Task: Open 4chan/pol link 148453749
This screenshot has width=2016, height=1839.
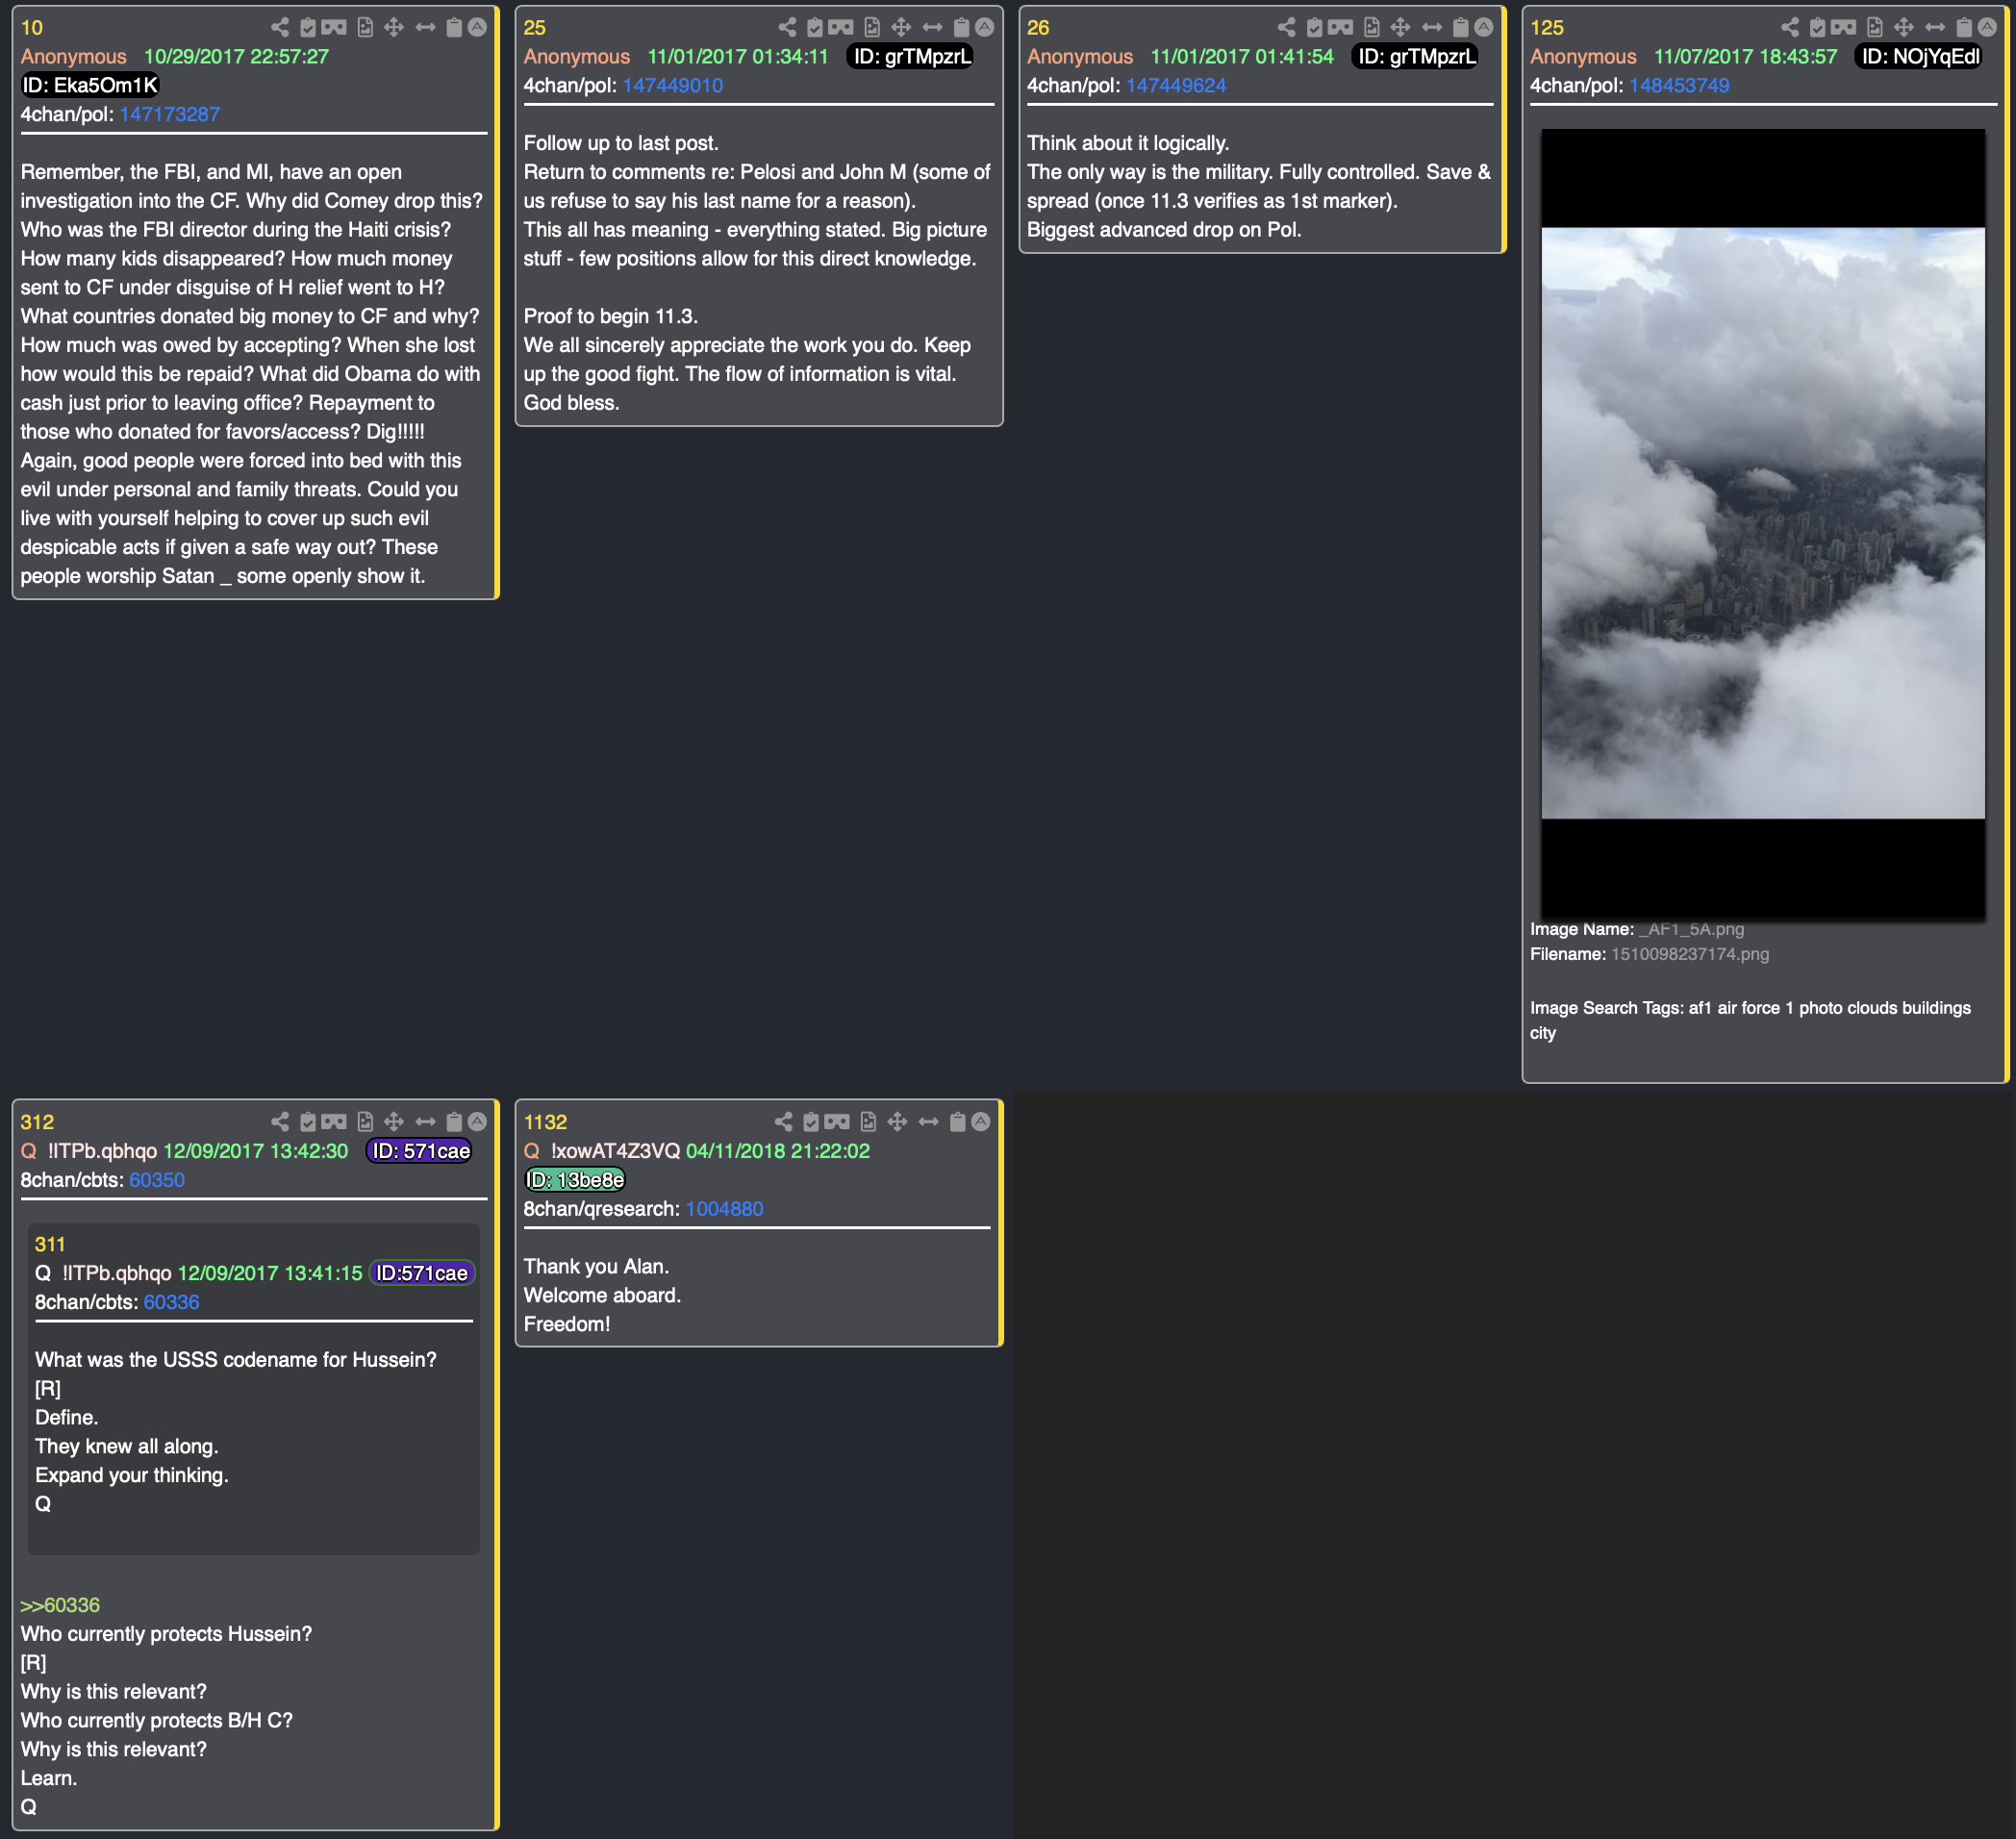Action: tap(1679, 85)
